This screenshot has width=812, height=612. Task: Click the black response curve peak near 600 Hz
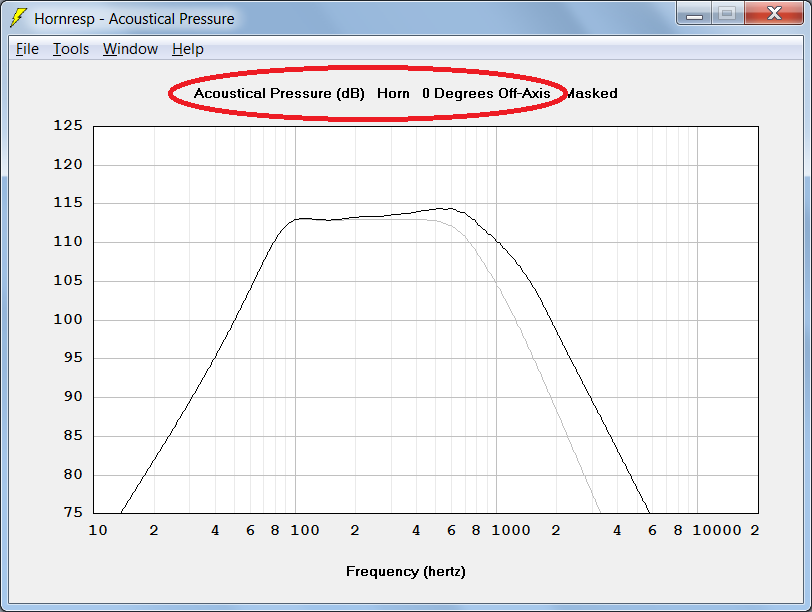point(451,209)
